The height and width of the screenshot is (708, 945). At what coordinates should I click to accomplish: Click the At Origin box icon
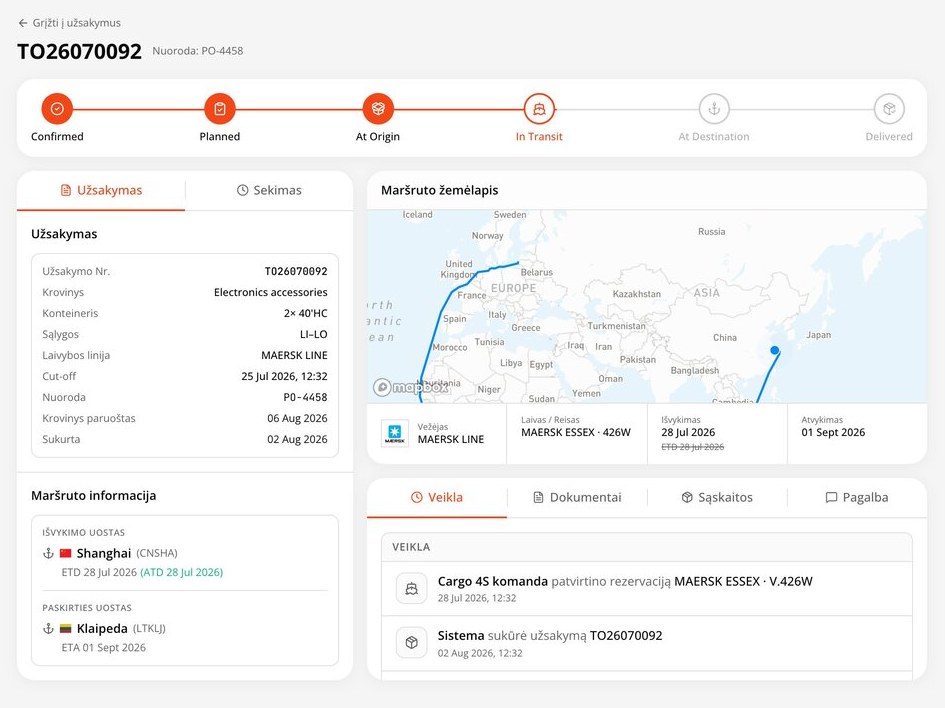point(378,109)
